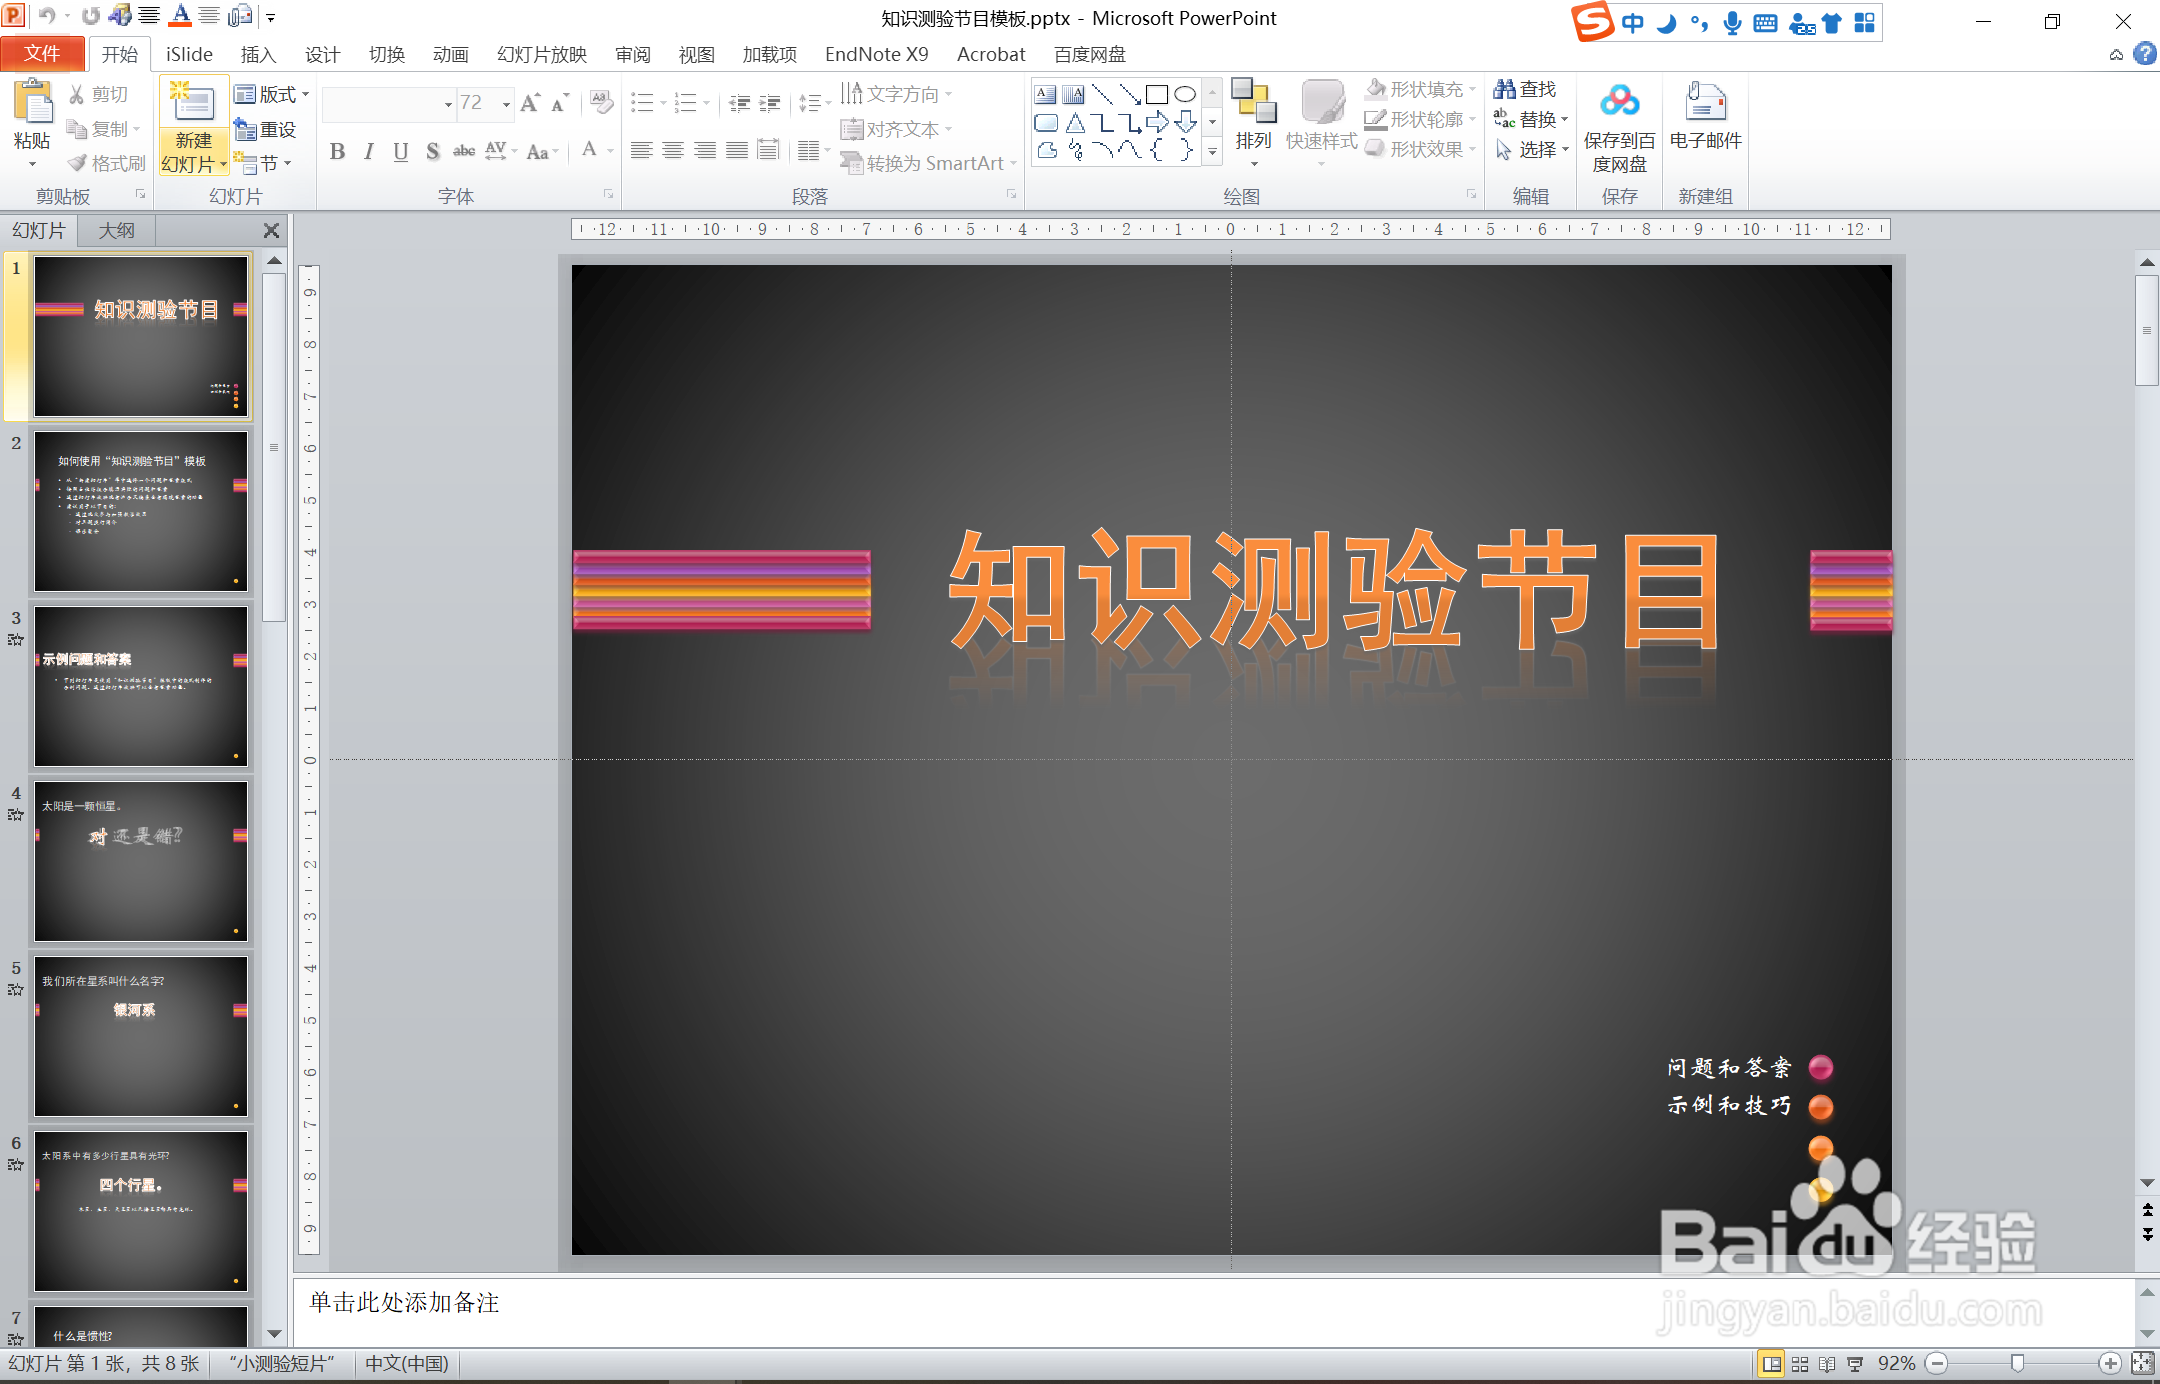Select the oval shape in shape gallery
The height and width of the screenshot is (1384, 2160).
pos(1185,95)
